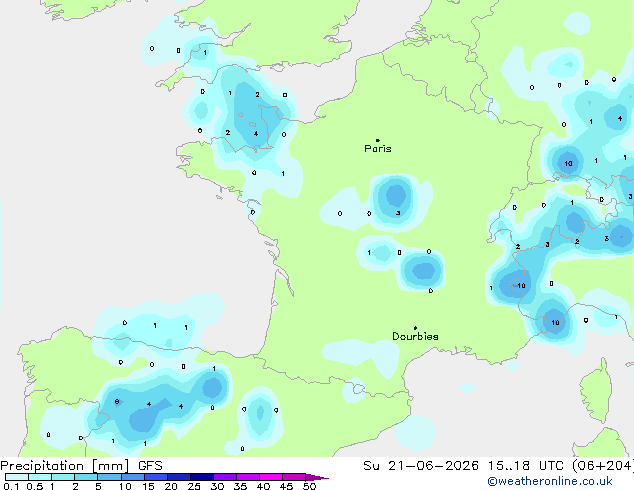Select the 1–2 mm legend swatch
The height and width of the screenshot is (490, 634).
(63, 477)
